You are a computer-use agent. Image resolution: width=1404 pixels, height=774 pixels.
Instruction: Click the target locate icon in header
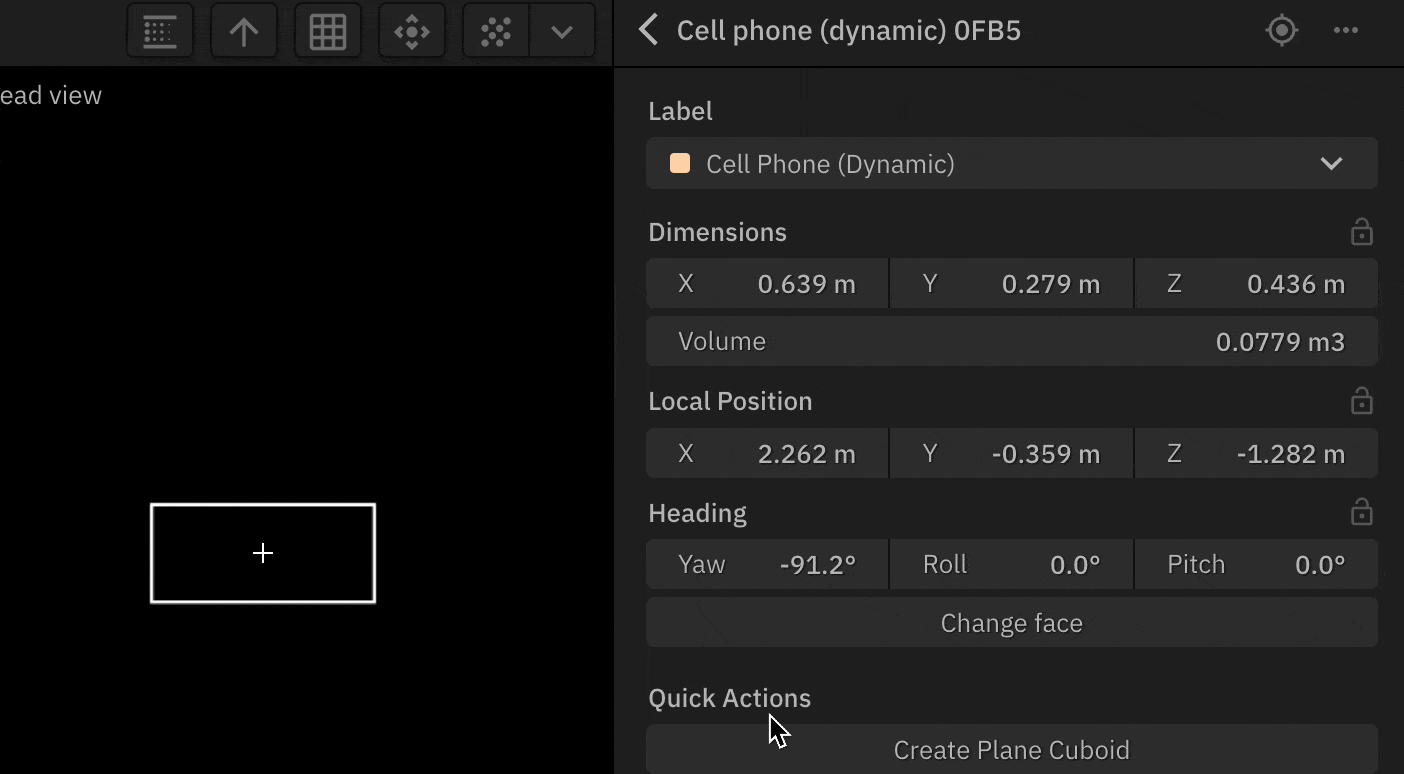(x=1281, y=30)
